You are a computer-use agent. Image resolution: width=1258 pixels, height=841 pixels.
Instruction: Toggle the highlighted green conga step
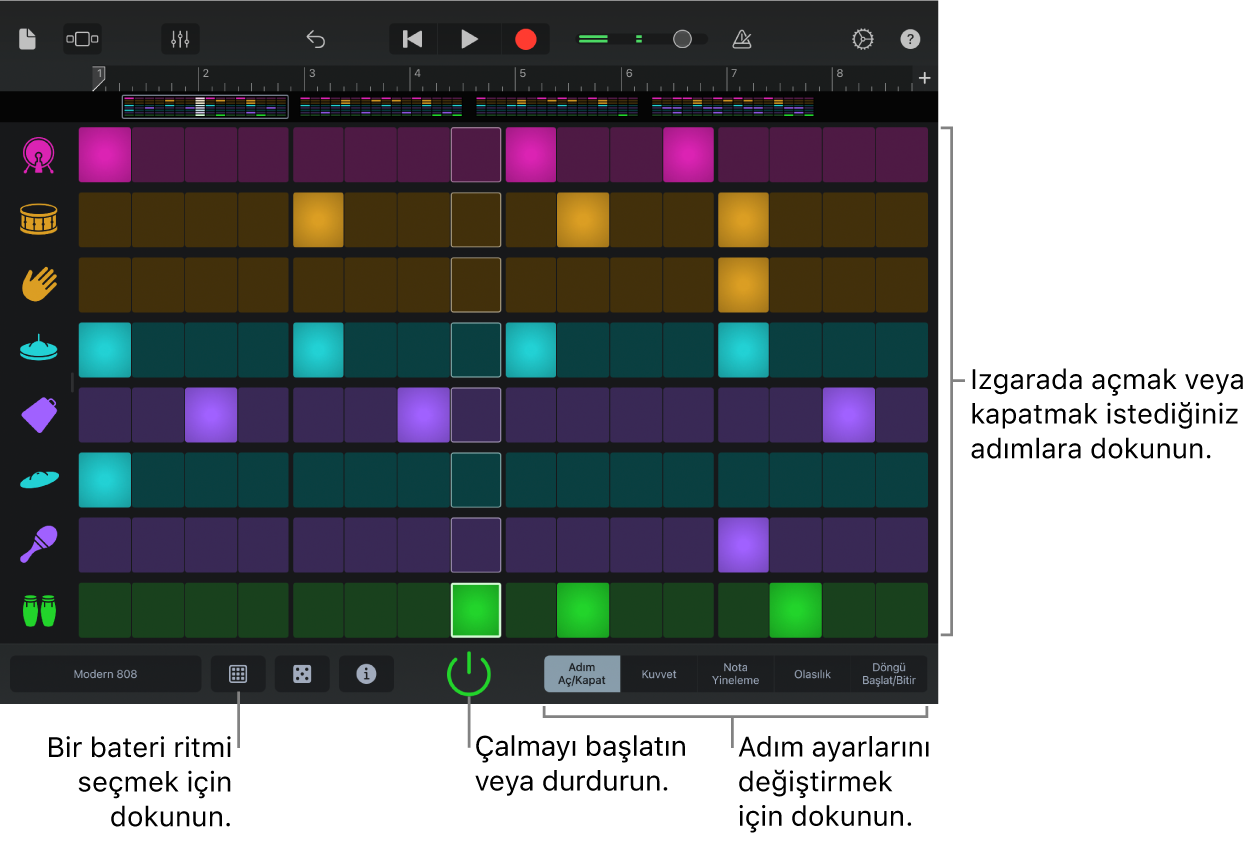pyautogui.click(x=476, y=610)
